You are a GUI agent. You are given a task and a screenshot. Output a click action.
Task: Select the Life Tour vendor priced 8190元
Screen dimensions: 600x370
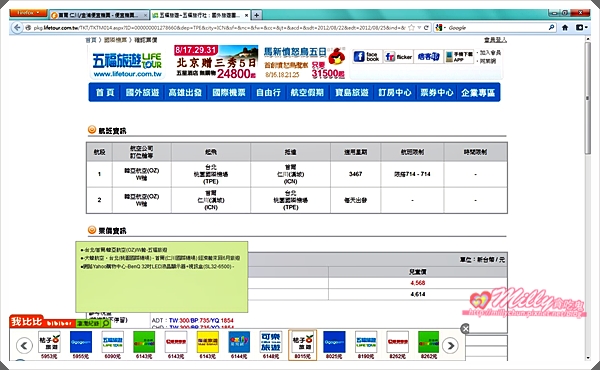366,345
